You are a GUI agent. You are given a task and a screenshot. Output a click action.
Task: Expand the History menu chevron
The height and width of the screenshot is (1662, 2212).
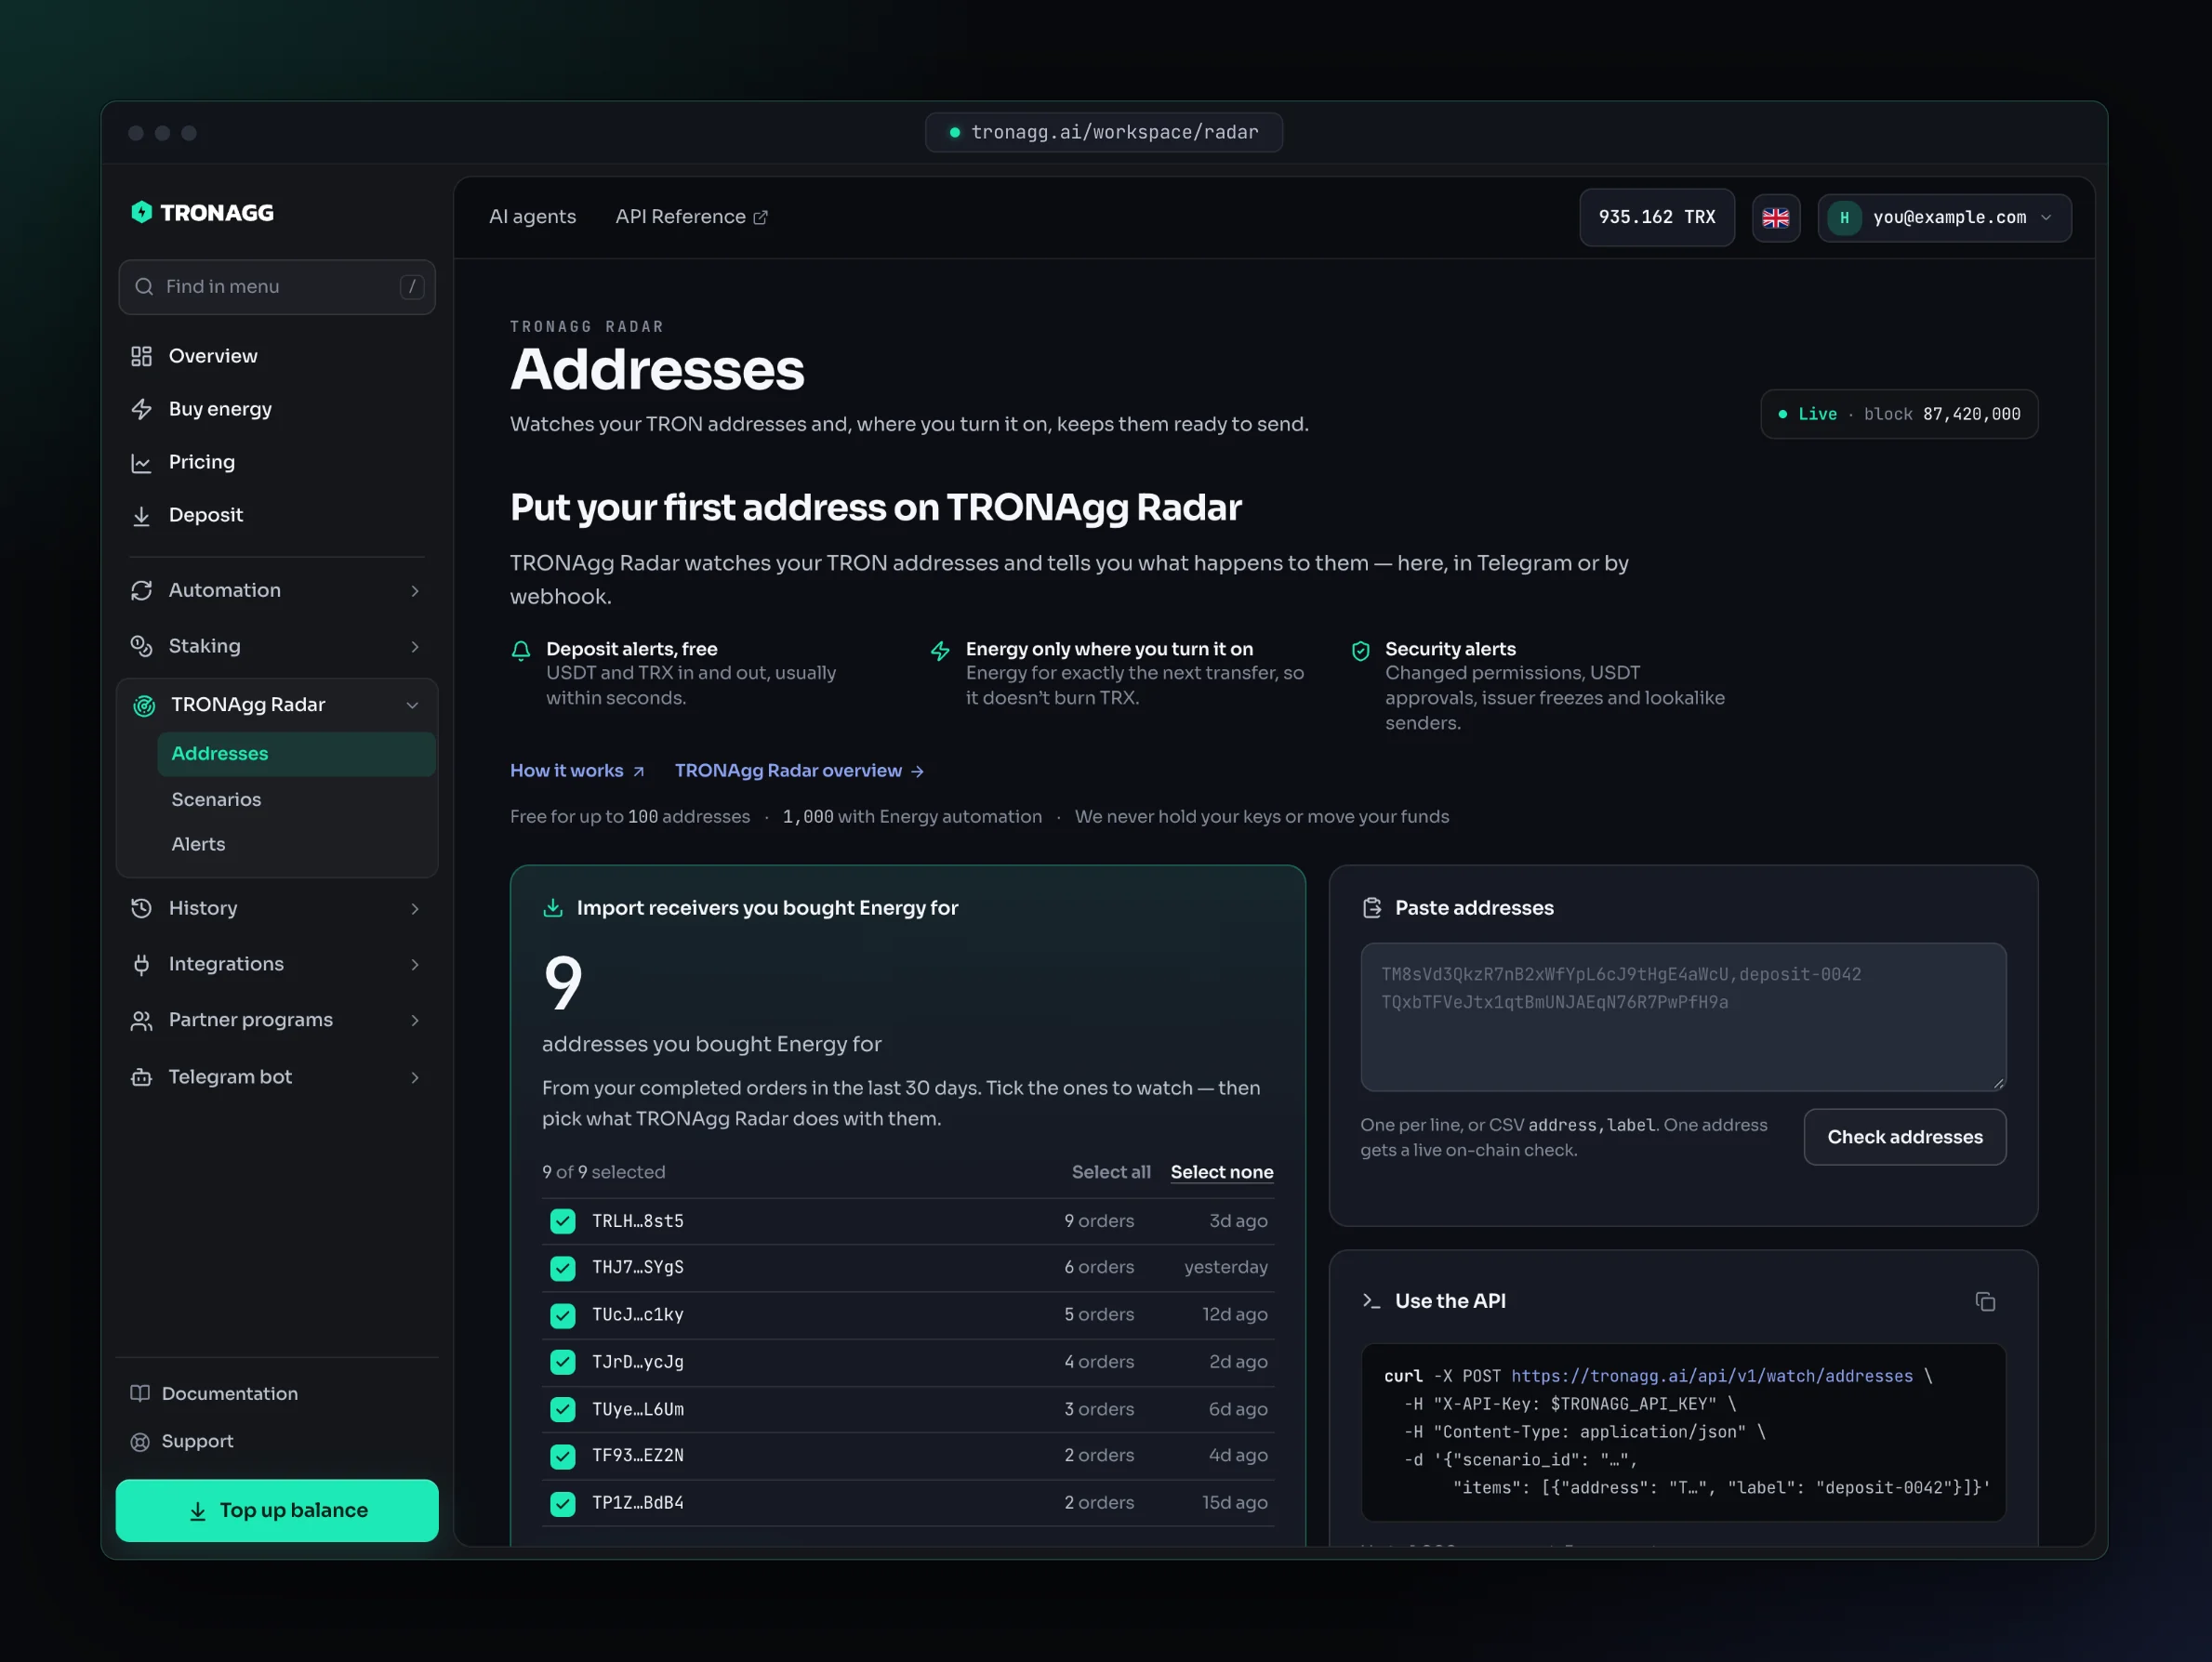pyautogui.click(x=415, y=909)
